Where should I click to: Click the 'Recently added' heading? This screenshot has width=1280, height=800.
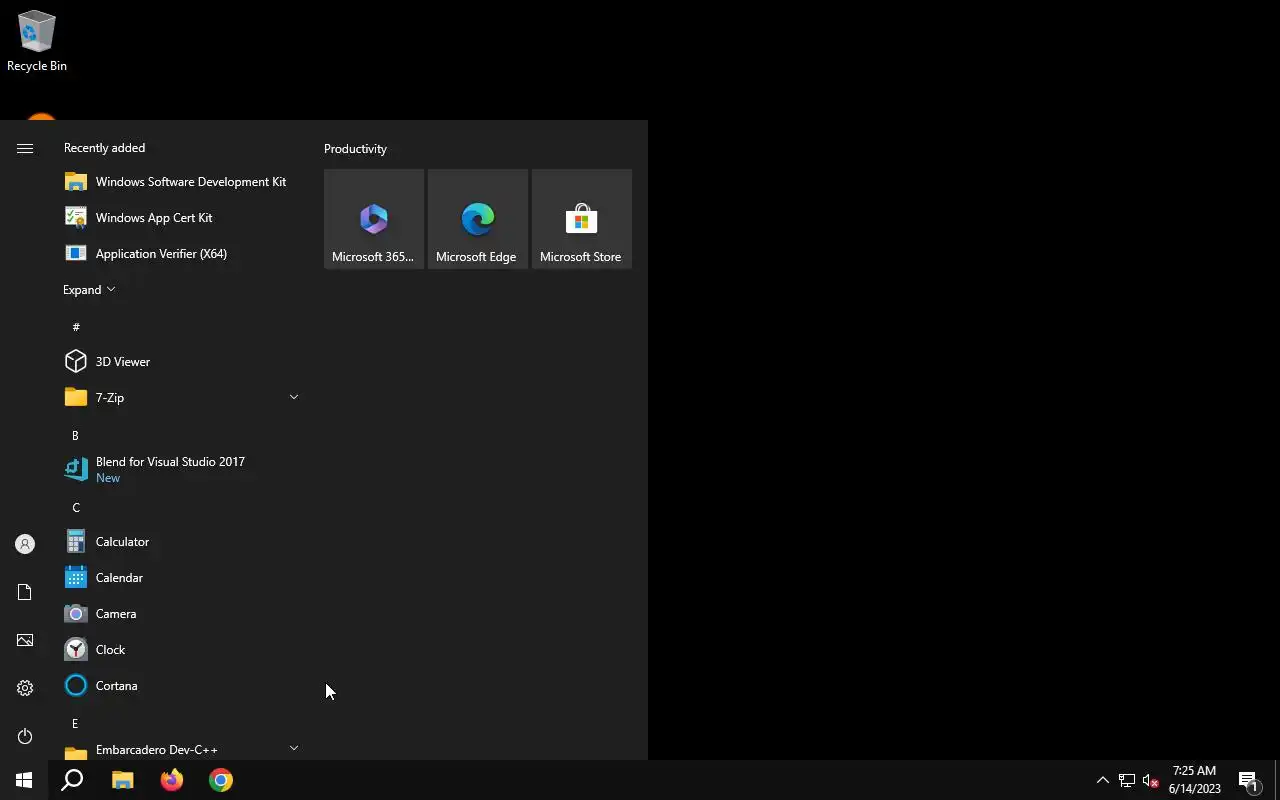click(104, 148)
